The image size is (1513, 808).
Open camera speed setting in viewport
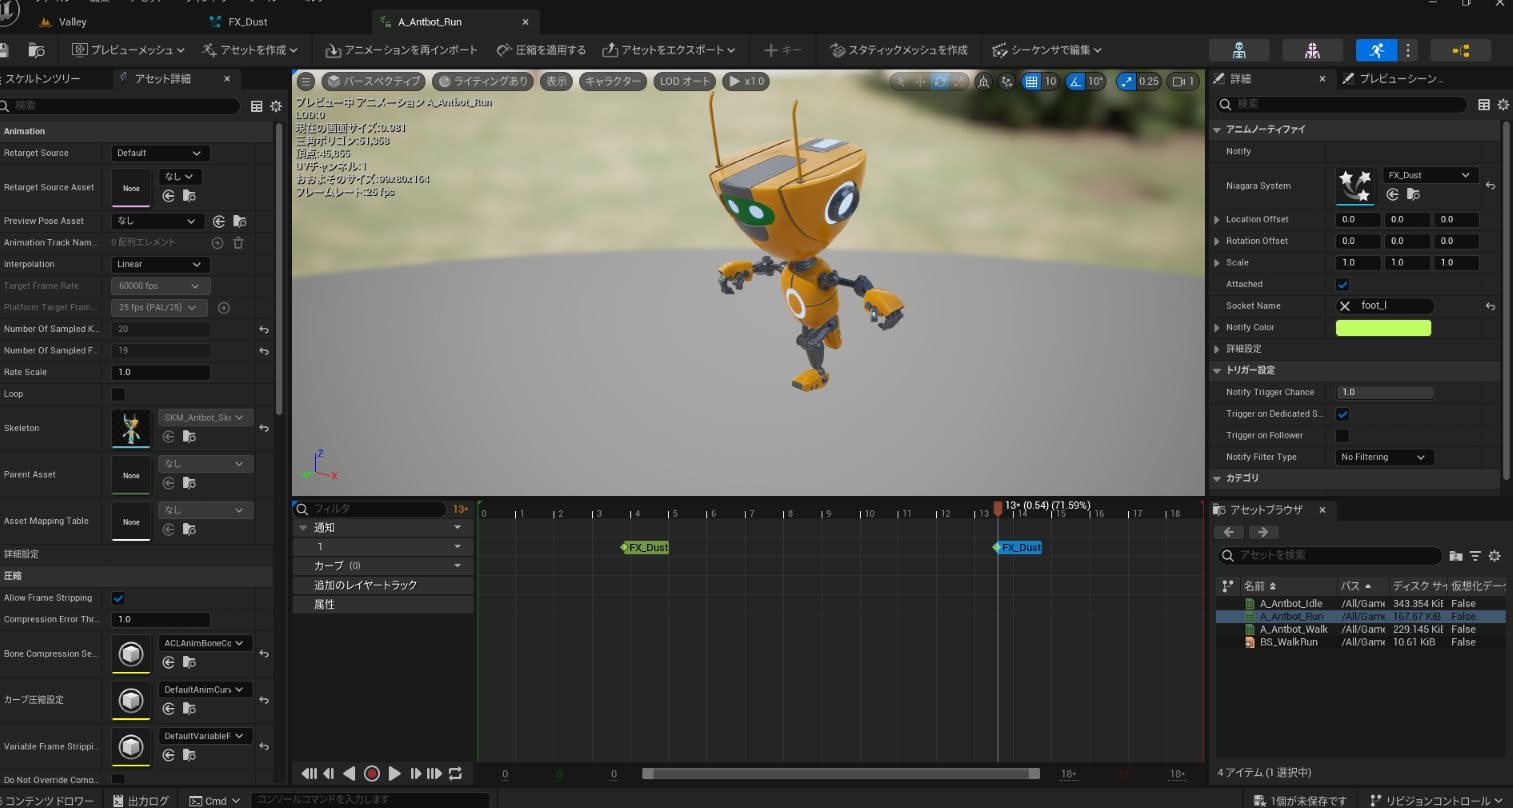pos(1184,82)
